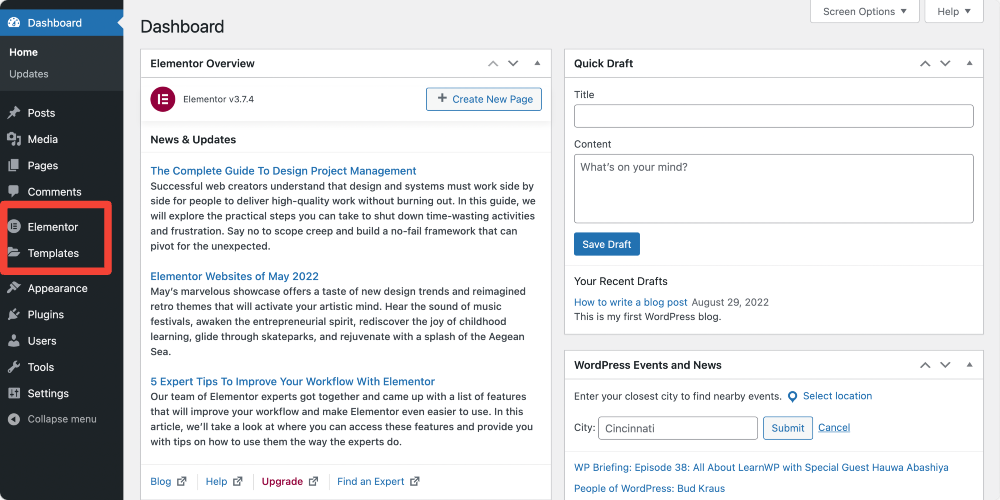
Task: Click the Comments bubble icon
Action: point(13,191)
